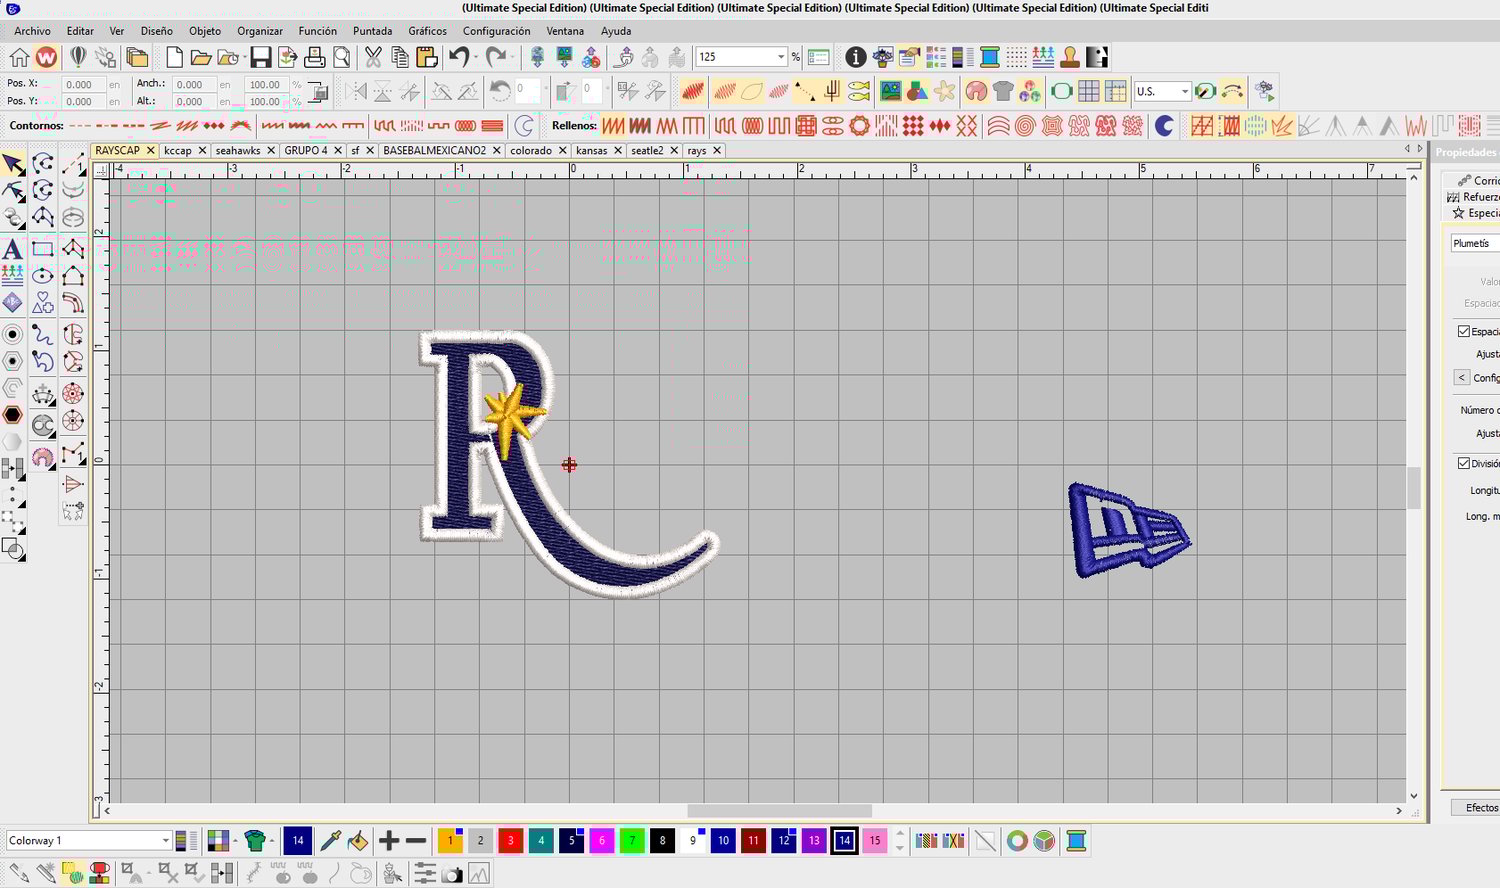Click the Efectos button

coord(1480,807)
